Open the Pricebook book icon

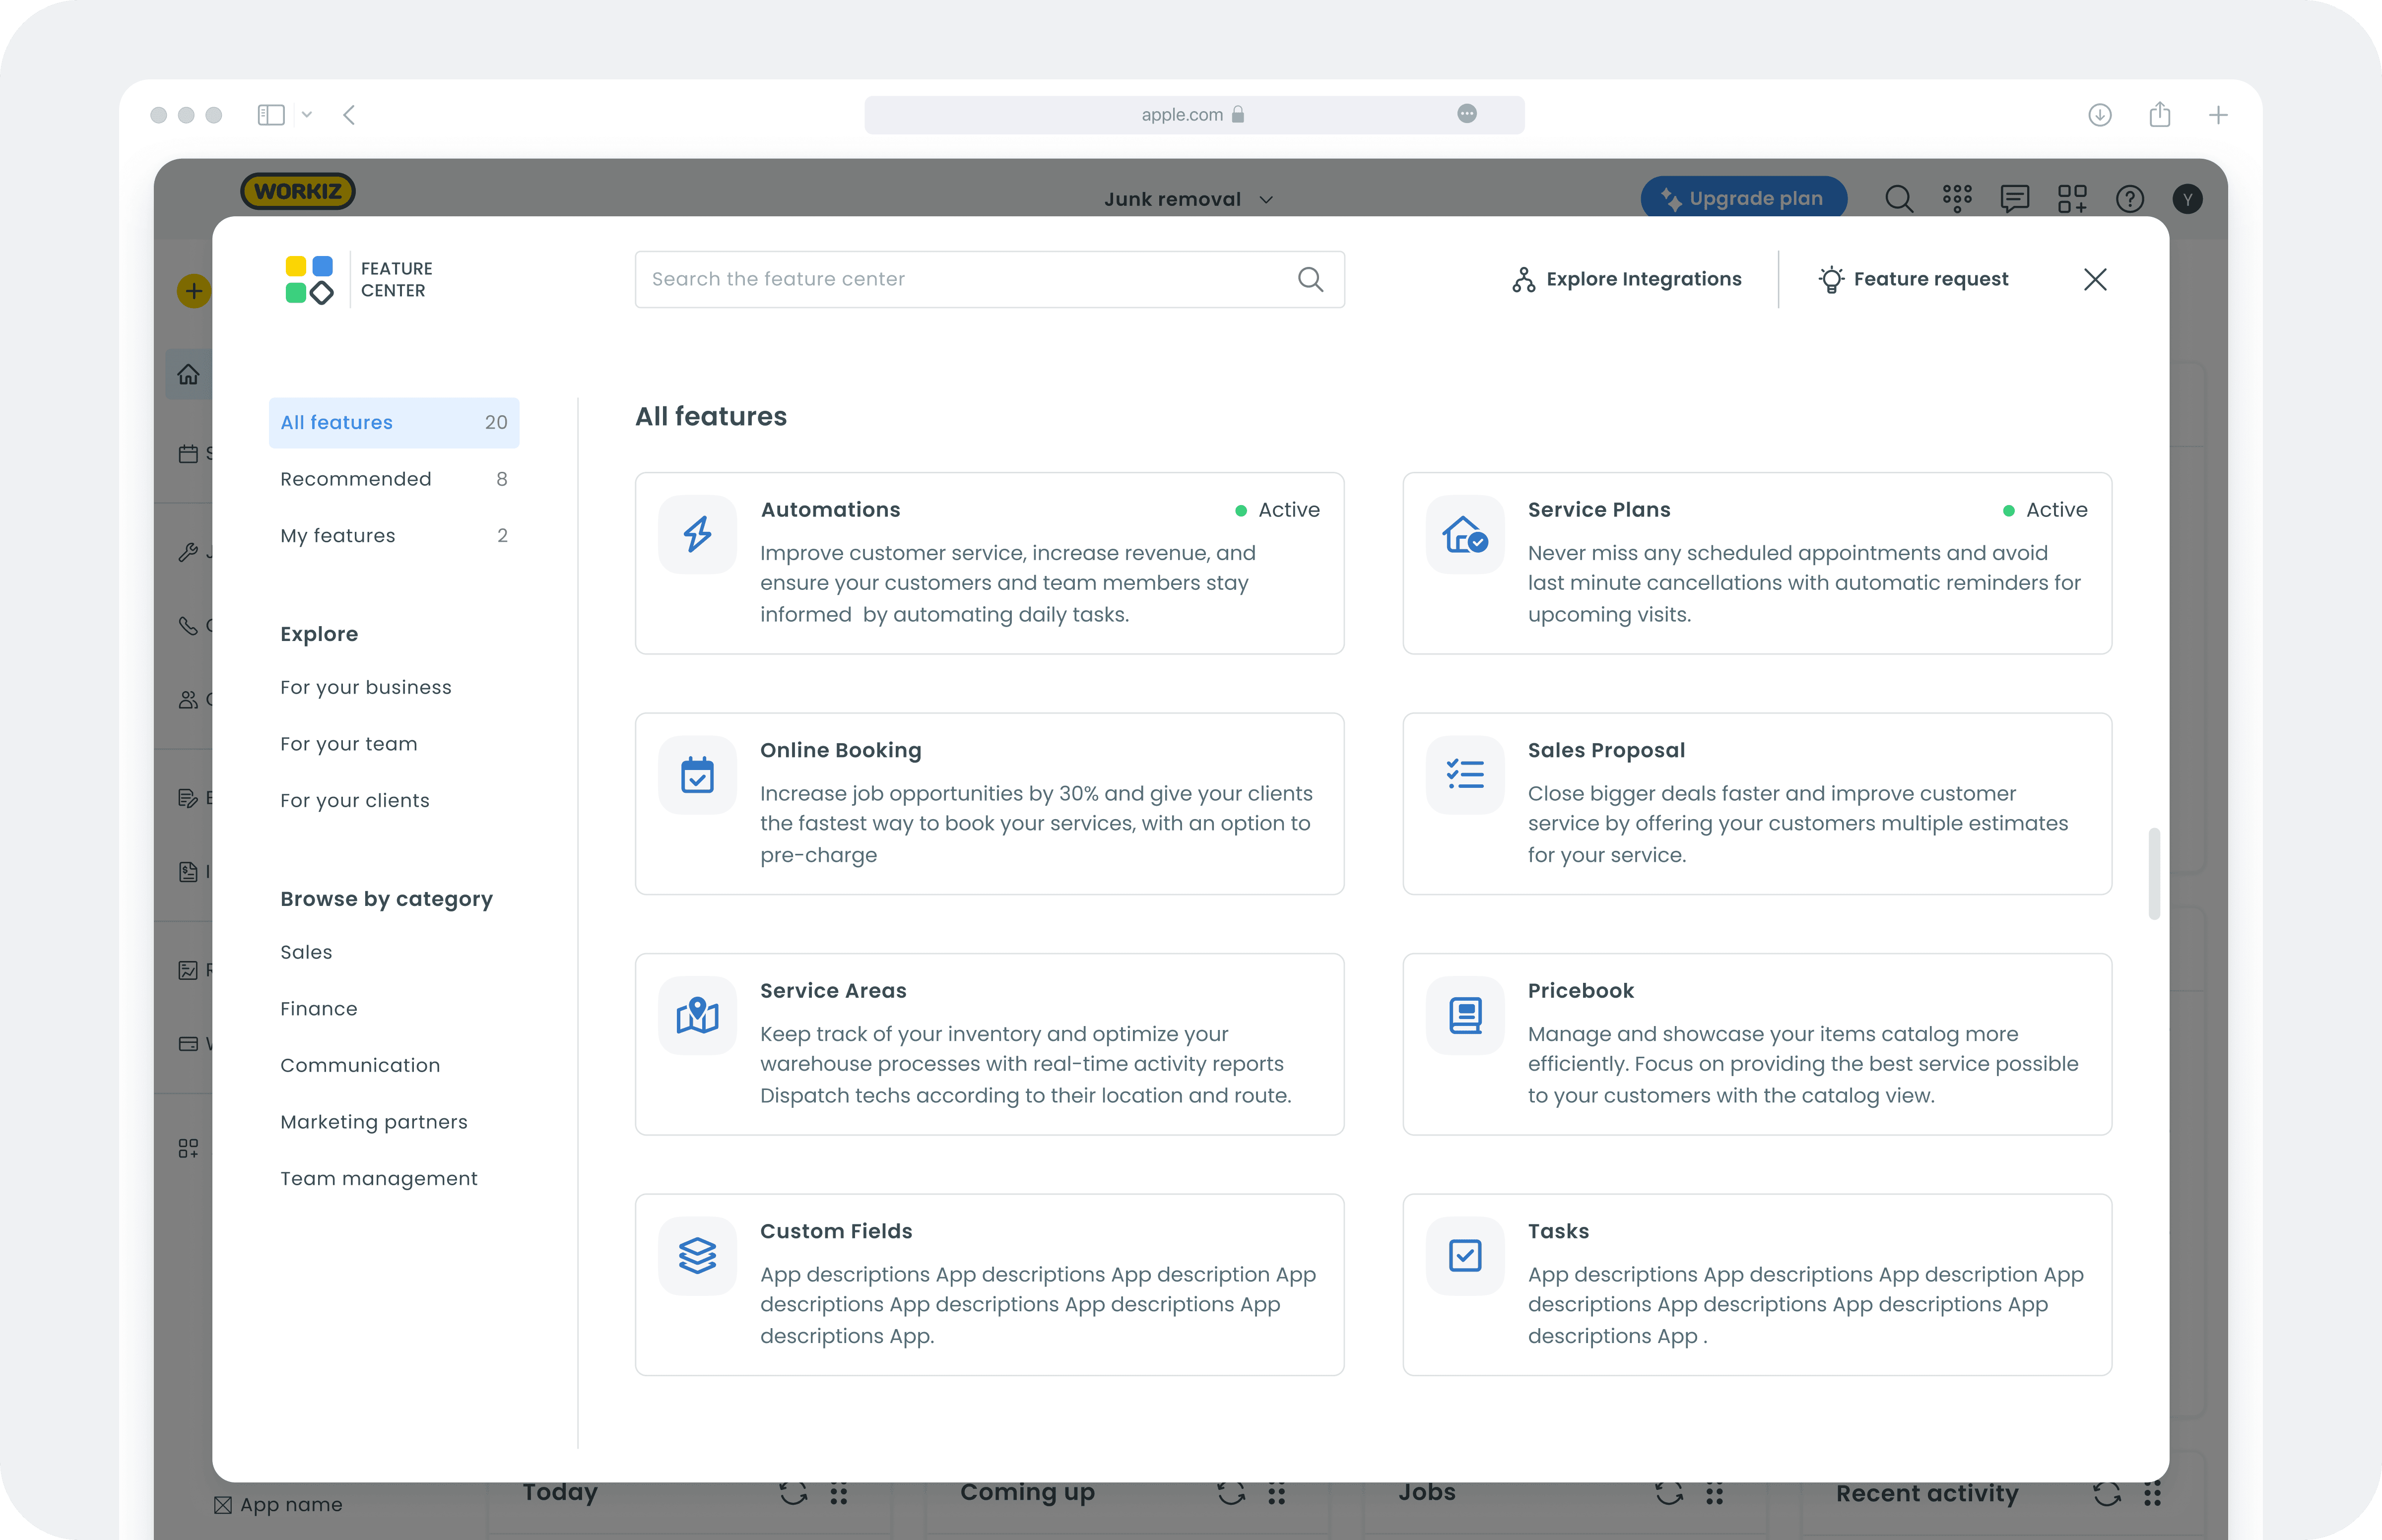(1464, 1015)
